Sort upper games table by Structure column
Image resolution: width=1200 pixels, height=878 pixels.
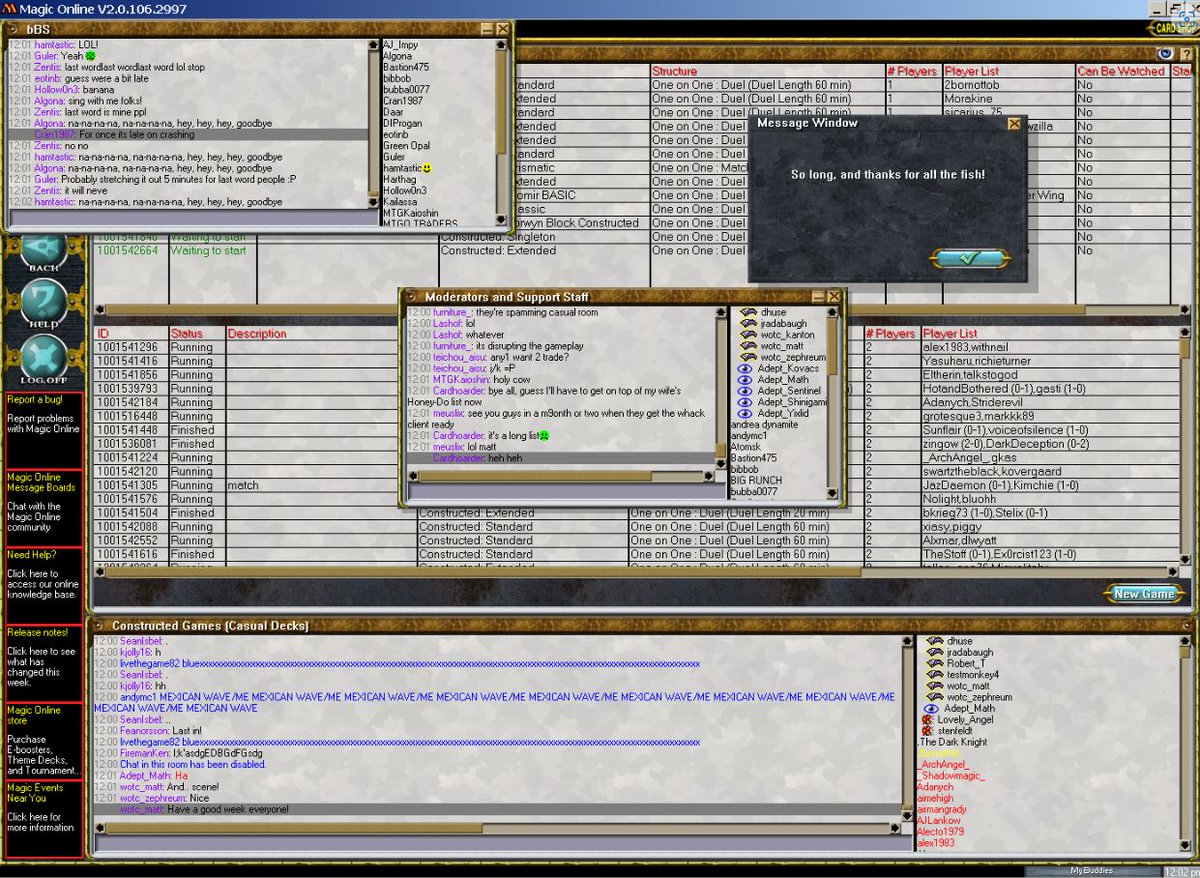pos(674,72)
